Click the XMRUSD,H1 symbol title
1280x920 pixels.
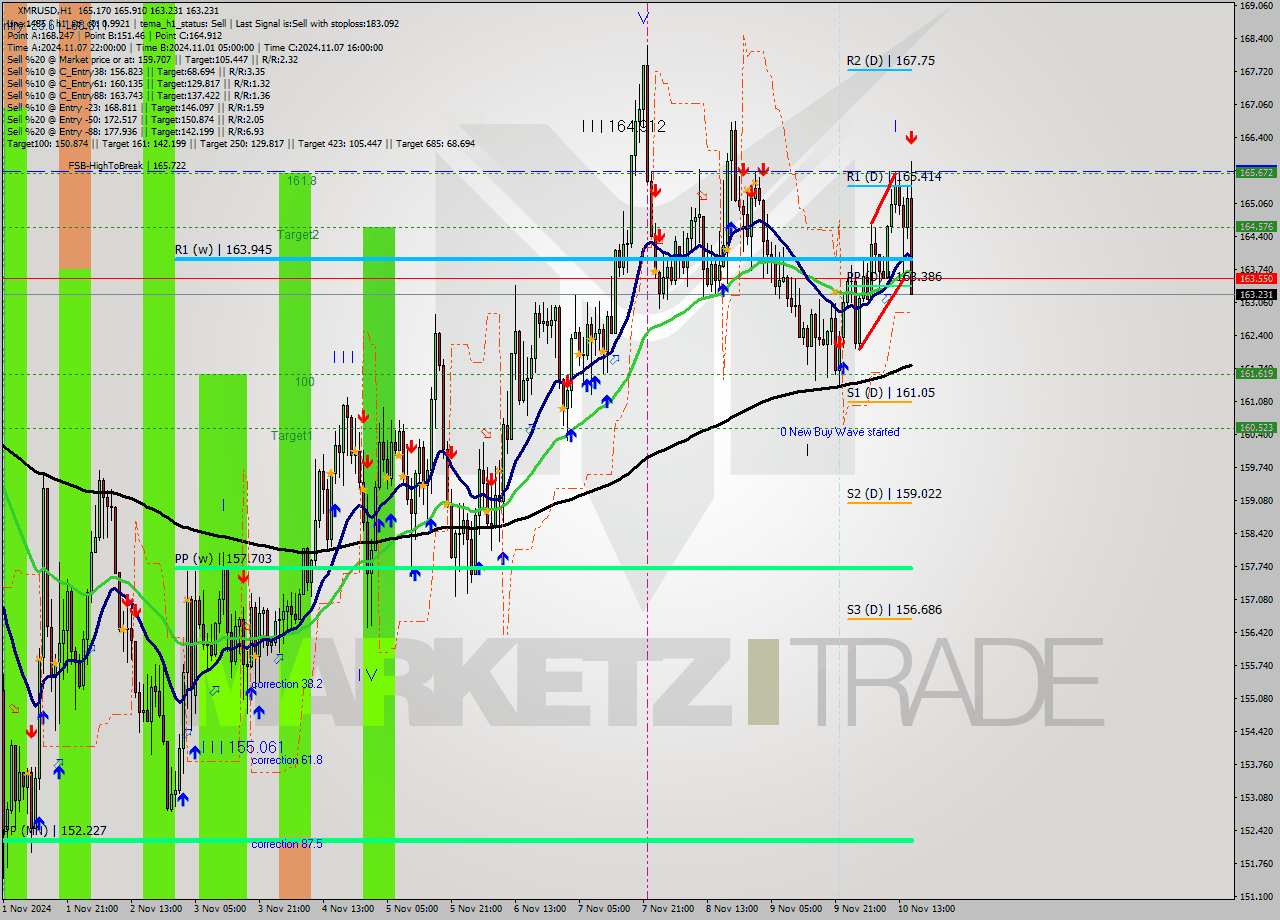coord(45,9)
